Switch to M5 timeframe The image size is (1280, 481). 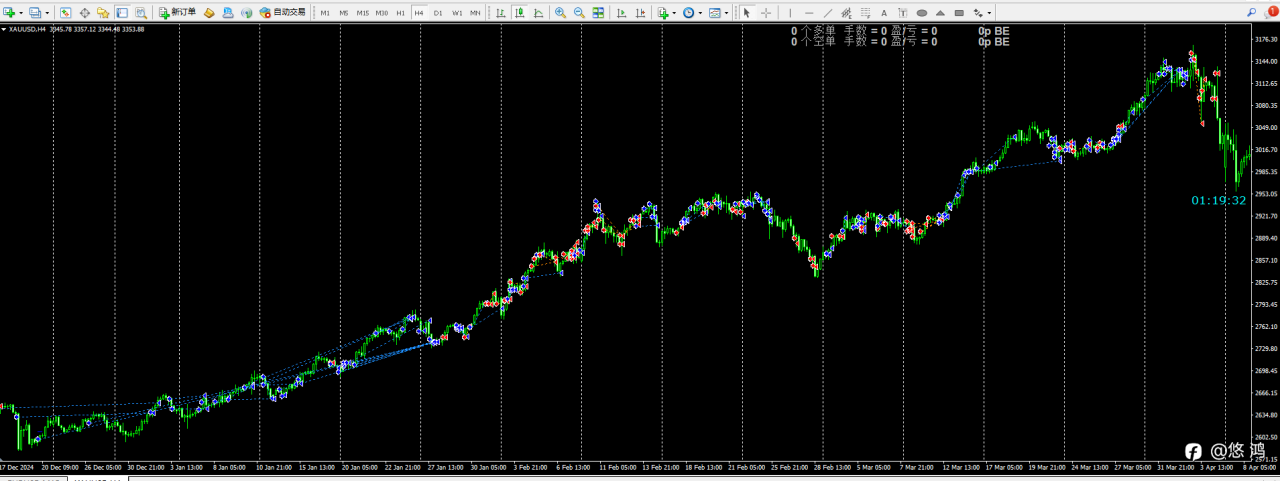click(343, 13)
